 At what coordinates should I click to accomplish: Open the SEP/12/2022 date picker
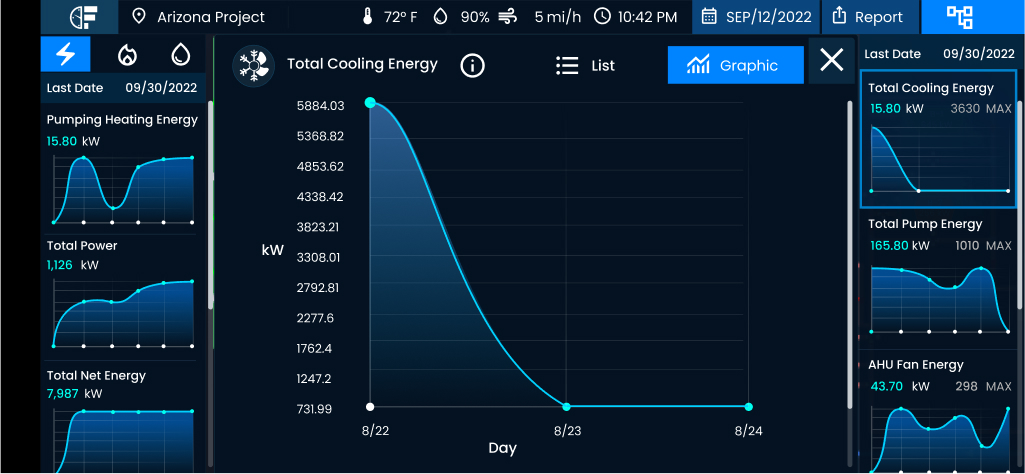click(x=757, y=17)
